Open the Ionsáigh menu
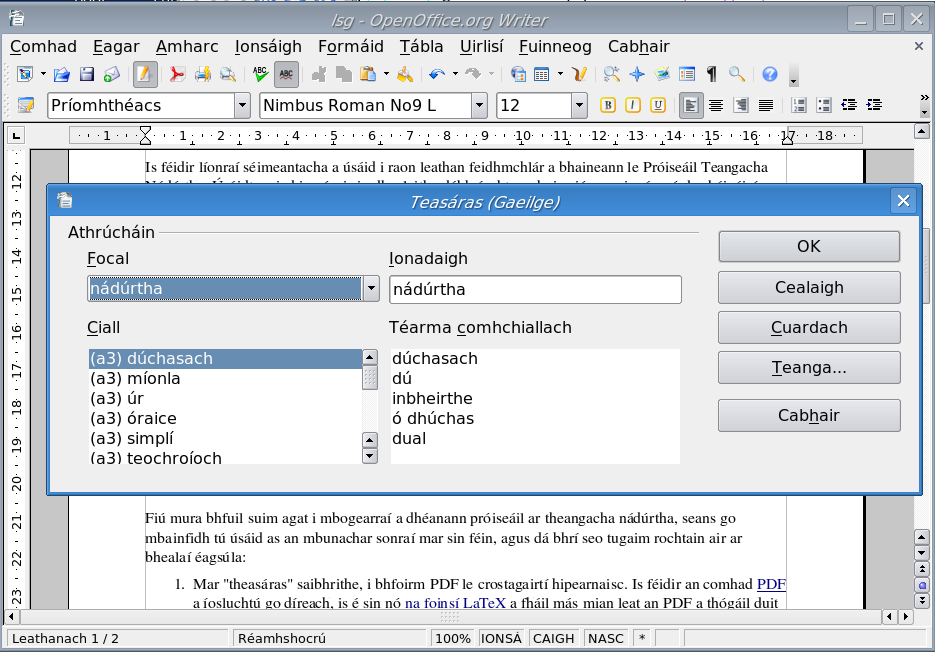 click(x=268, y=47)
